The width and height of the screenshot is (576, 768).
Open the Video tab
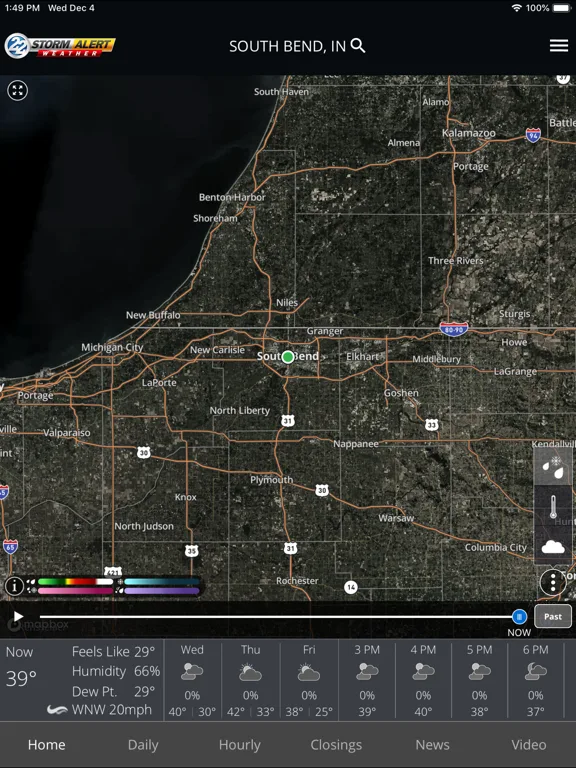[x=528, y=744]
